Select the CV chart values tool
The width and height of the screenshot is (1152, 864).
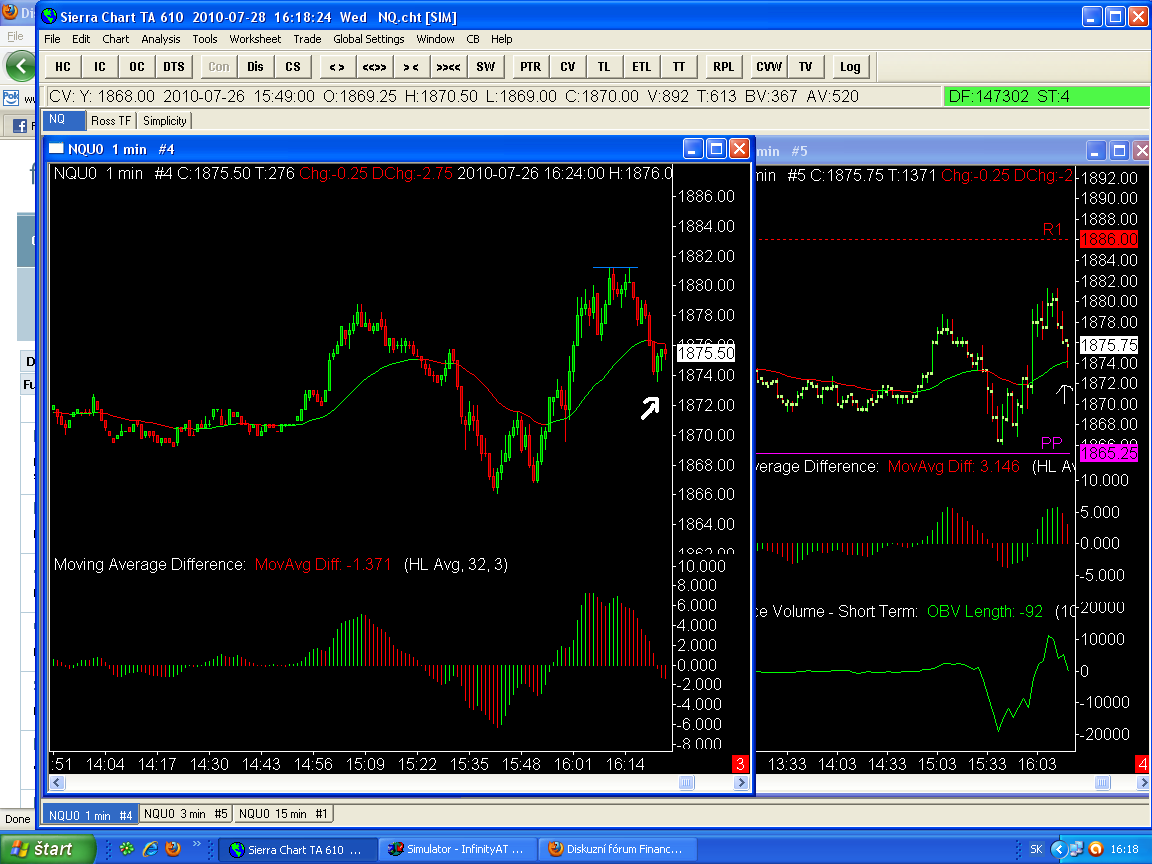(x=567, y=67)
